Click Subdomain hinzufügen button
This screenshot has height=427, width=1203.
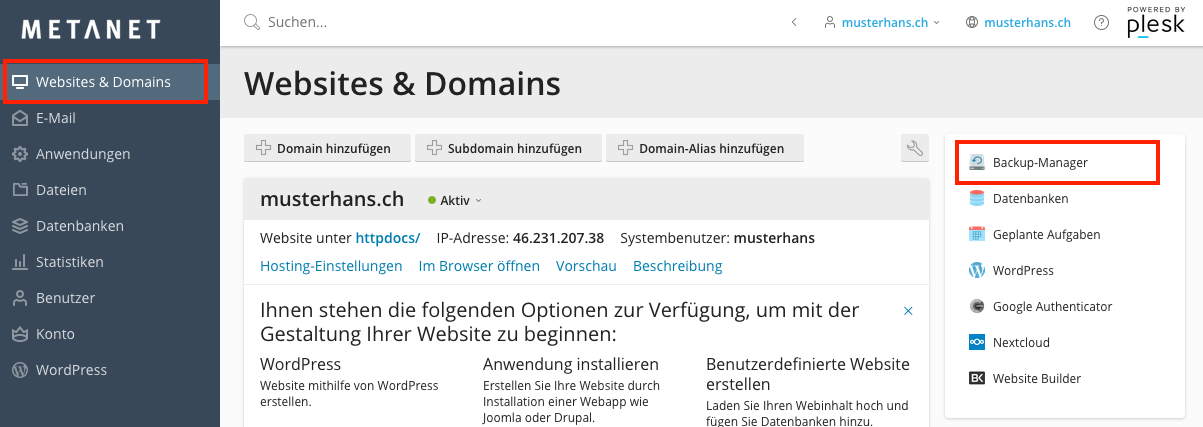pyautogui.click(x=507, y=149)
